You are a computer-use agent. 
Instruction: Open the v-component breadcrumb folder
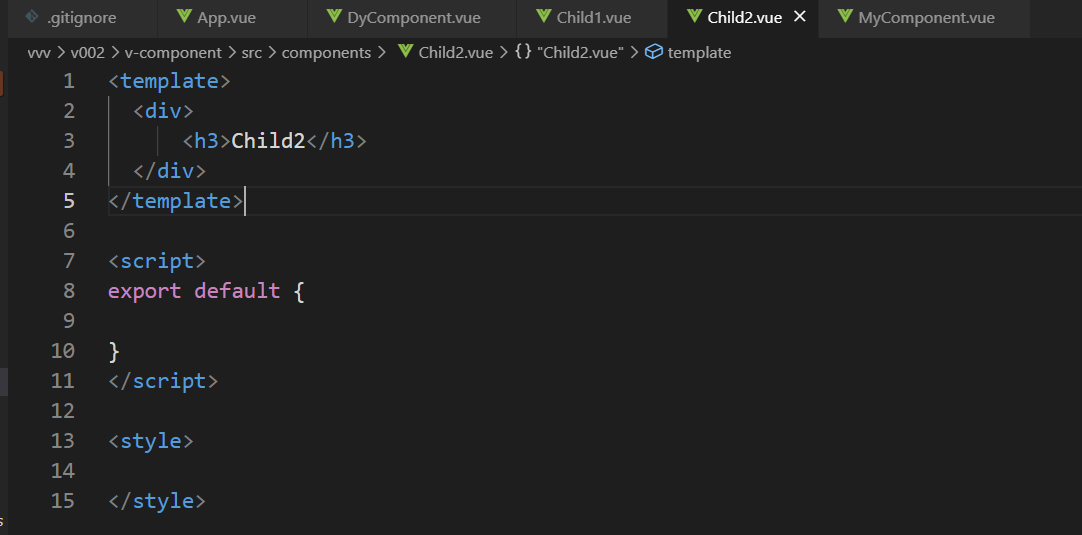pyautogui.click(x=173, y=53)
